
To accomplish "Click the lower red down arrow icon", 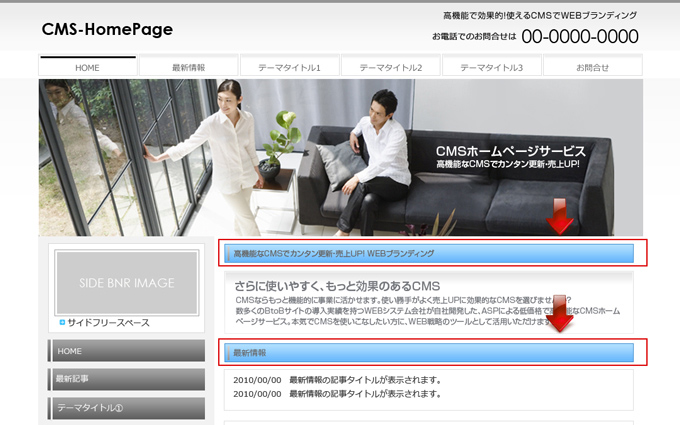I will [x=561, y=314].
